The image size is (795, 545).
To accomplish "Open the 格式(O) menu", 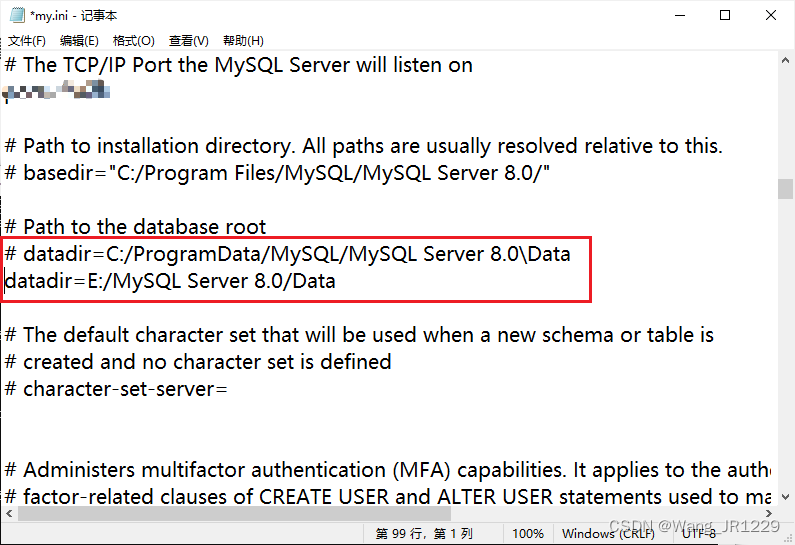I will point(133,41).
